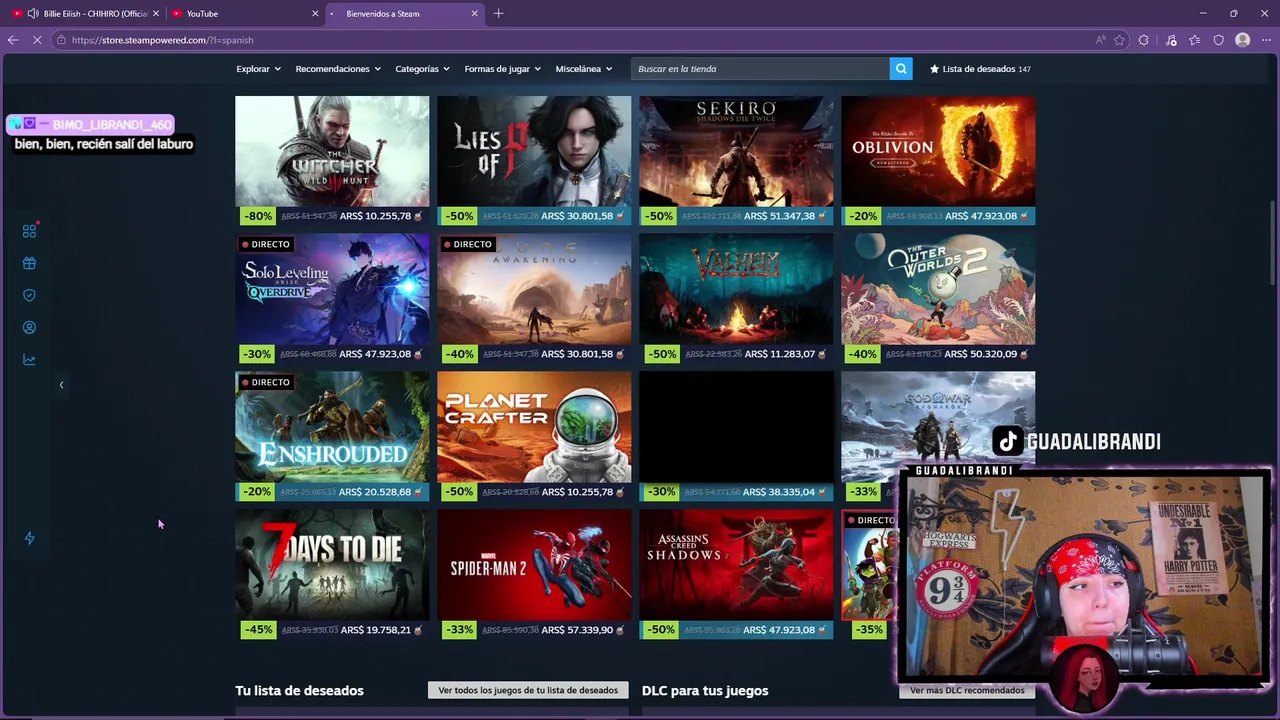
Task: Click the browser address bar URL
Action: [162, 40]
